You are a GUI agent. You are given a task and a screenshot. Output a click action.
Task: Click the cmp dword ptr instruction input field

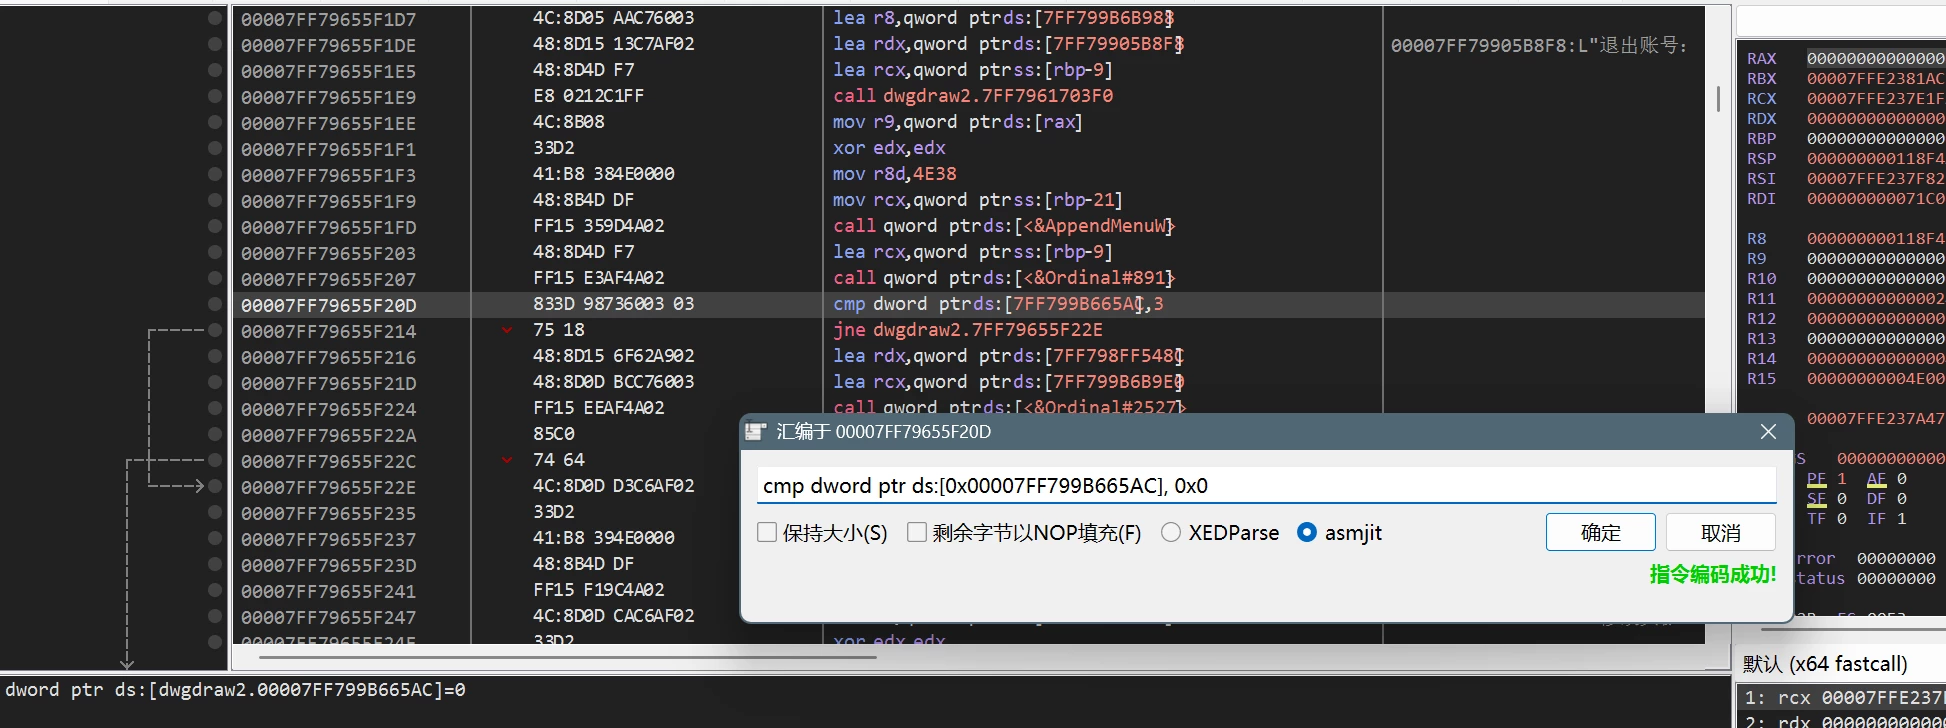tap(1265, 486)
